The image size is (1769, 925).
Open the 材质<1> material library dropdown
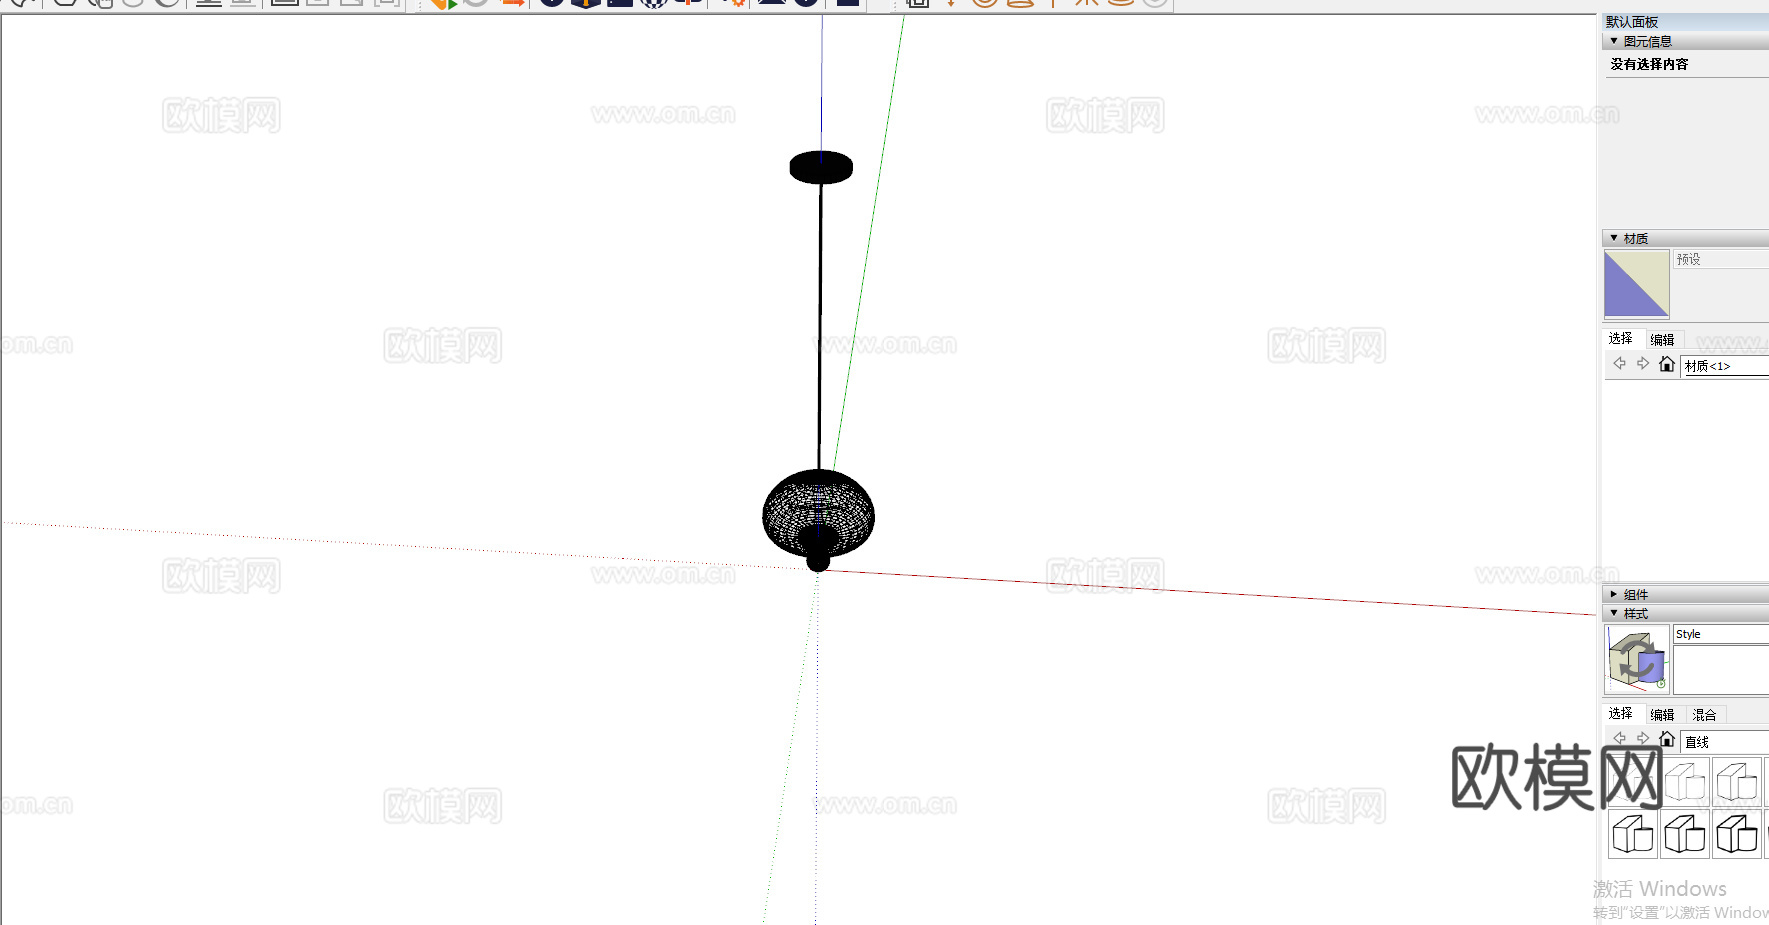tap(1725, 366)
